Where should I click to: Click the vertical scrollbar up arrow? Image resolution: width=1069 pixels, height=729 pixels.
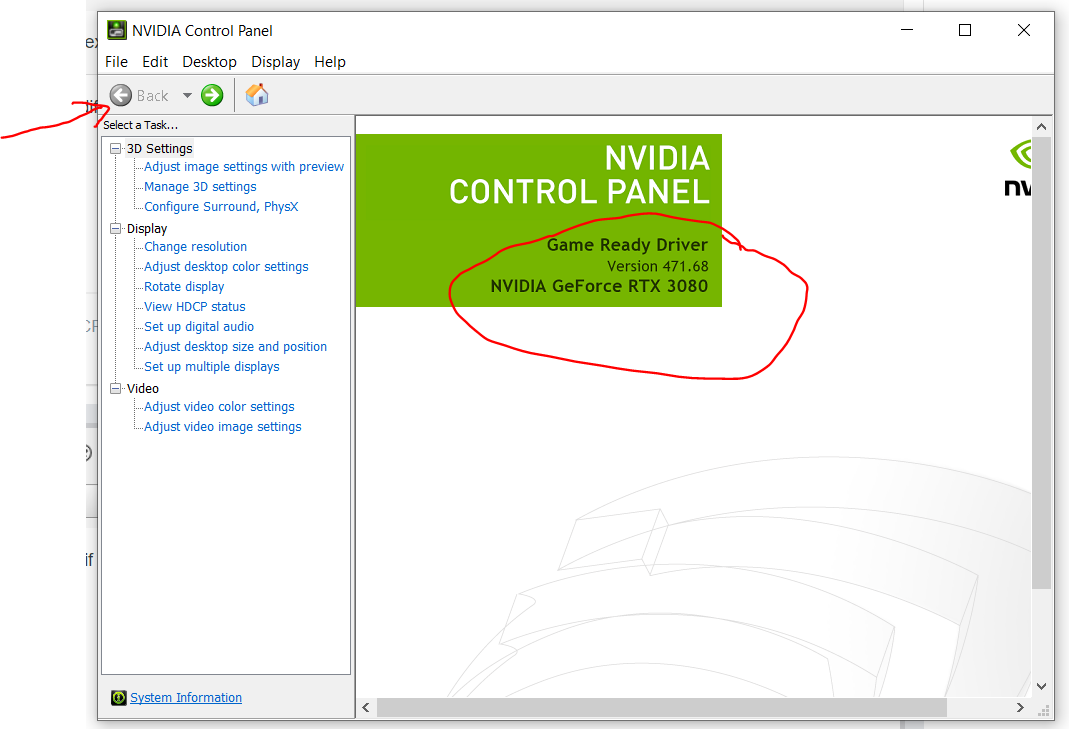point(1041,126)
